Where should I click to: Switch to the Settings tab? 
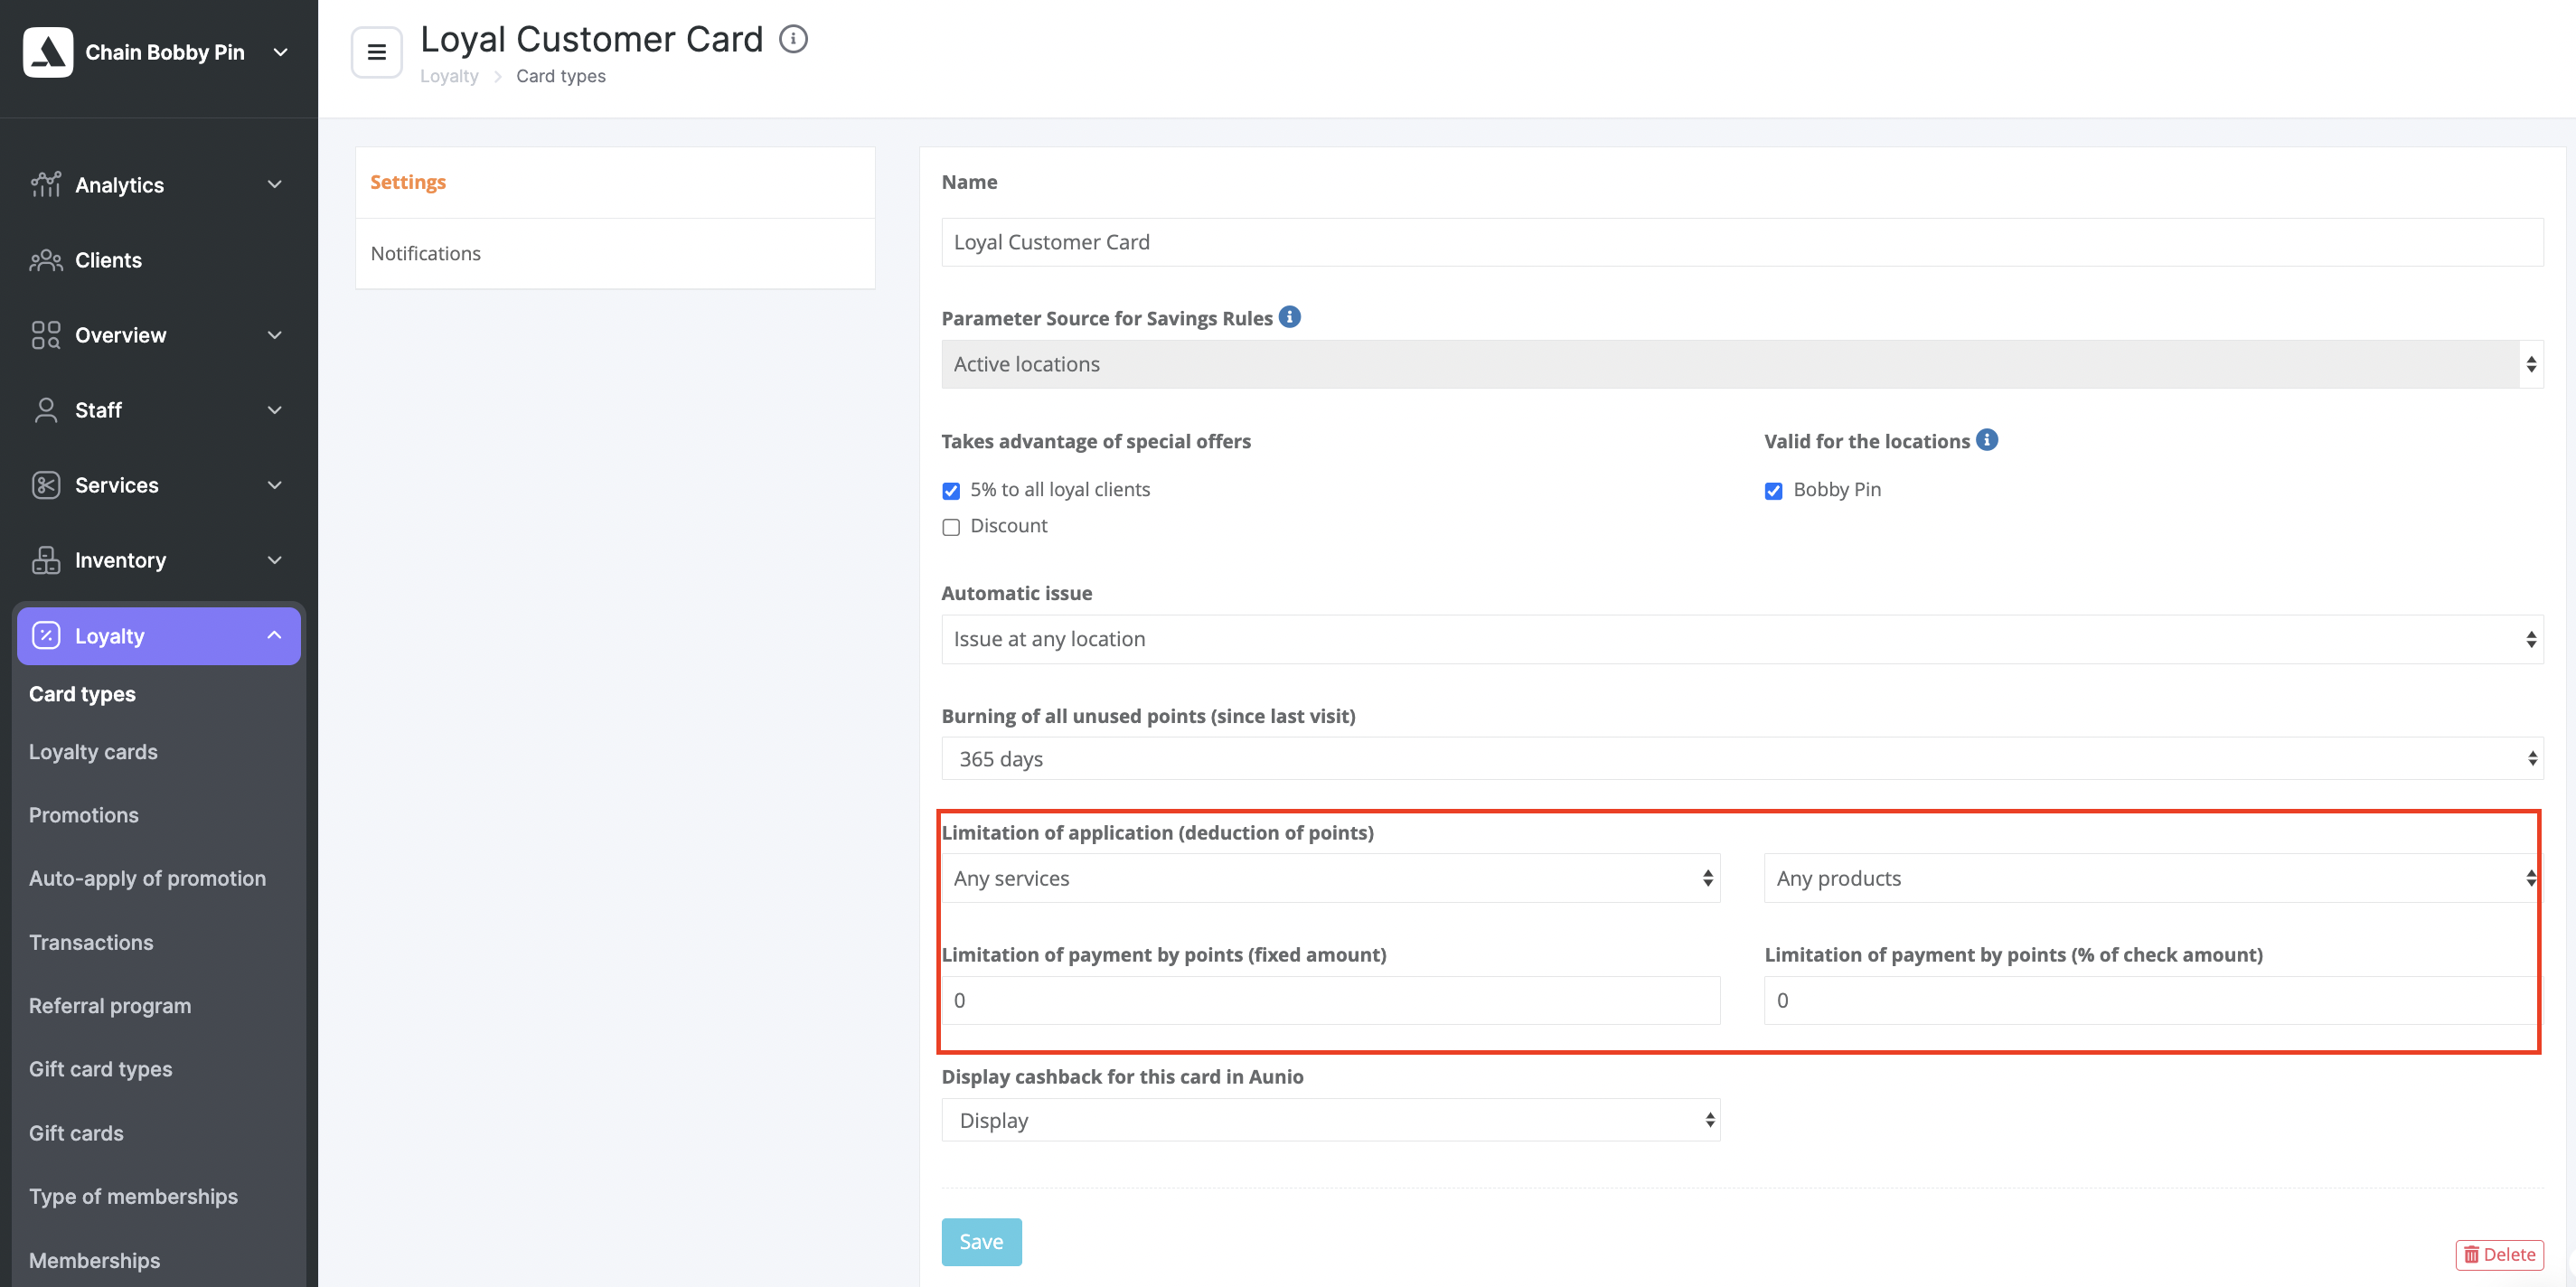(x=615, y=182)
